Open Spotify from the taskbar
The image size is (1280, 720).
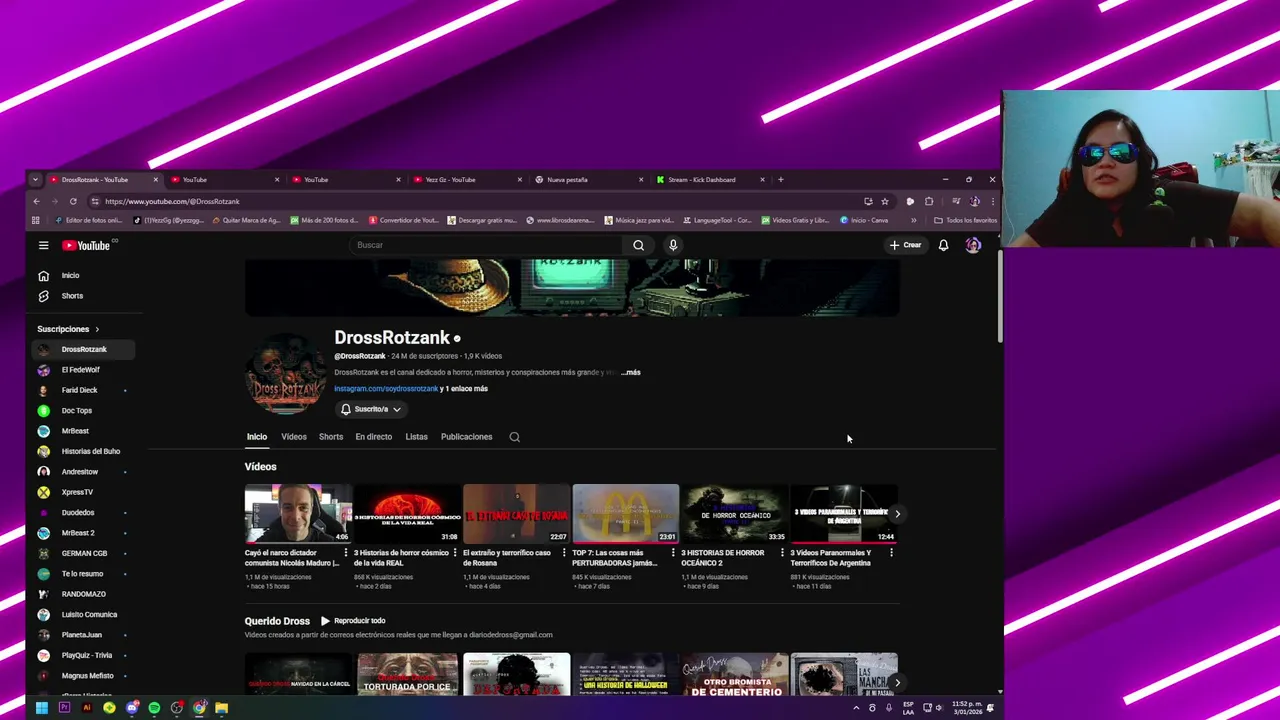(154, 708)
